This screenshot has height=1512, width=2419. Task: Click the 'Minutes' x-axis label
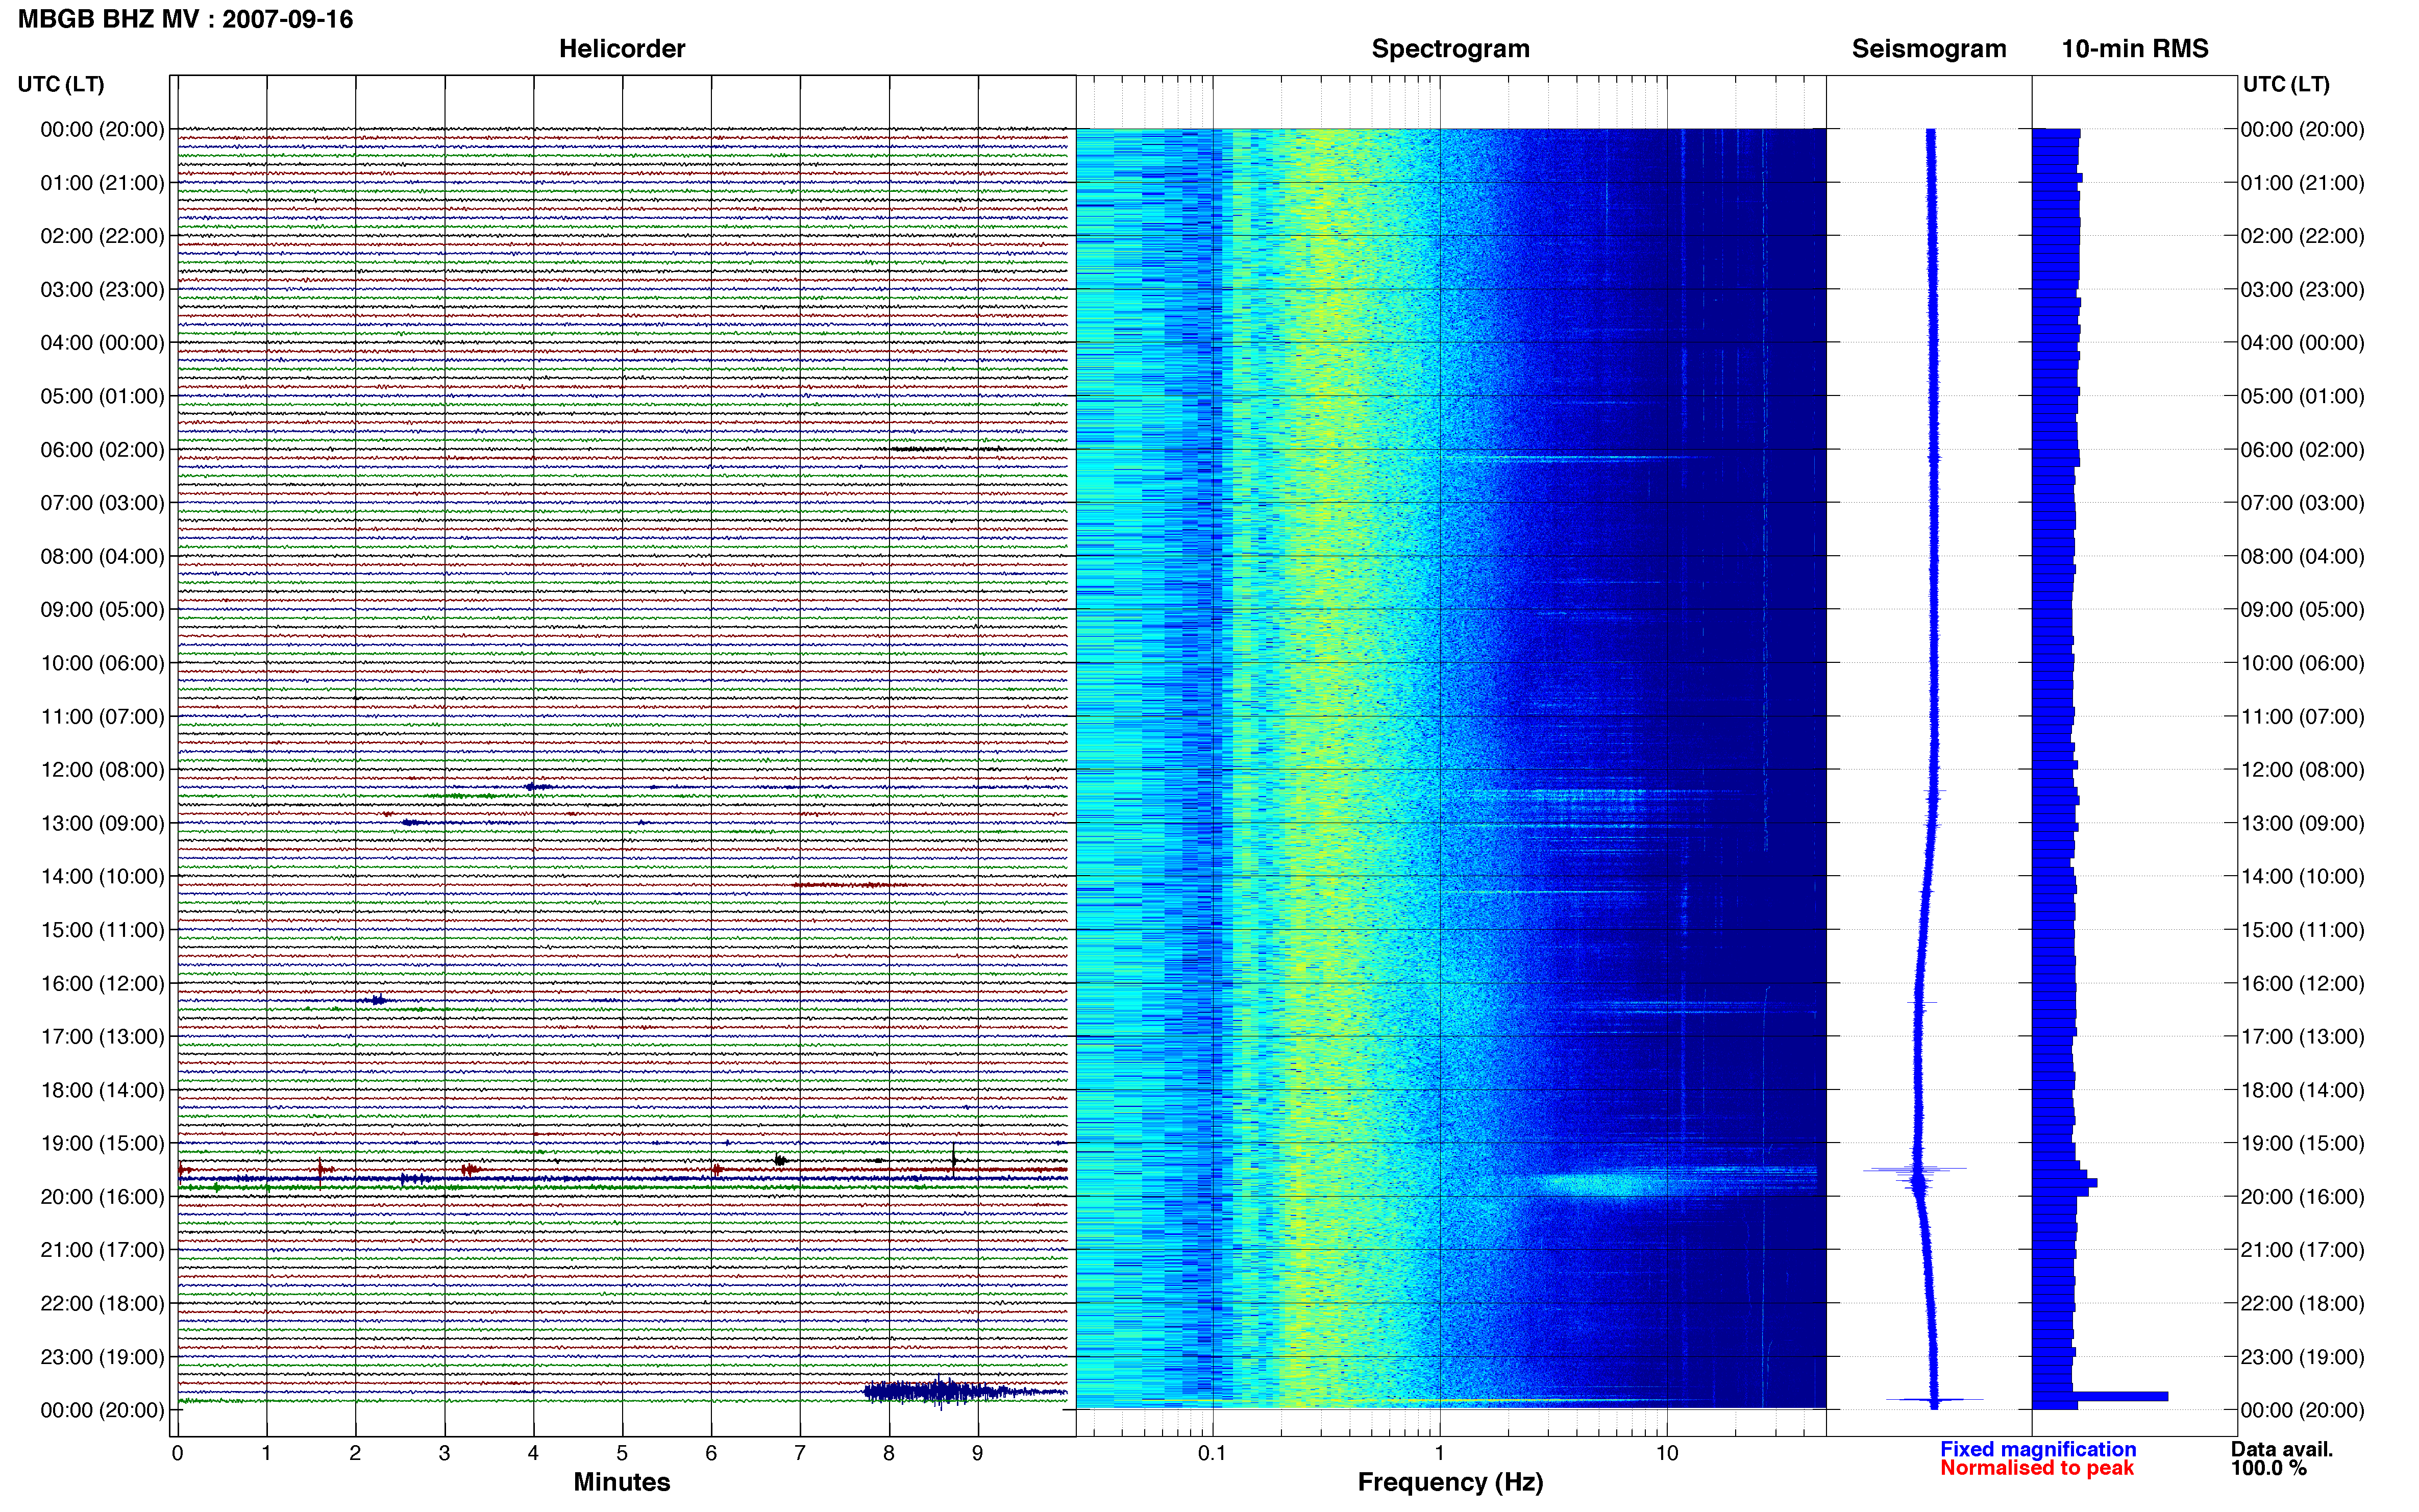coord(622,1482)
